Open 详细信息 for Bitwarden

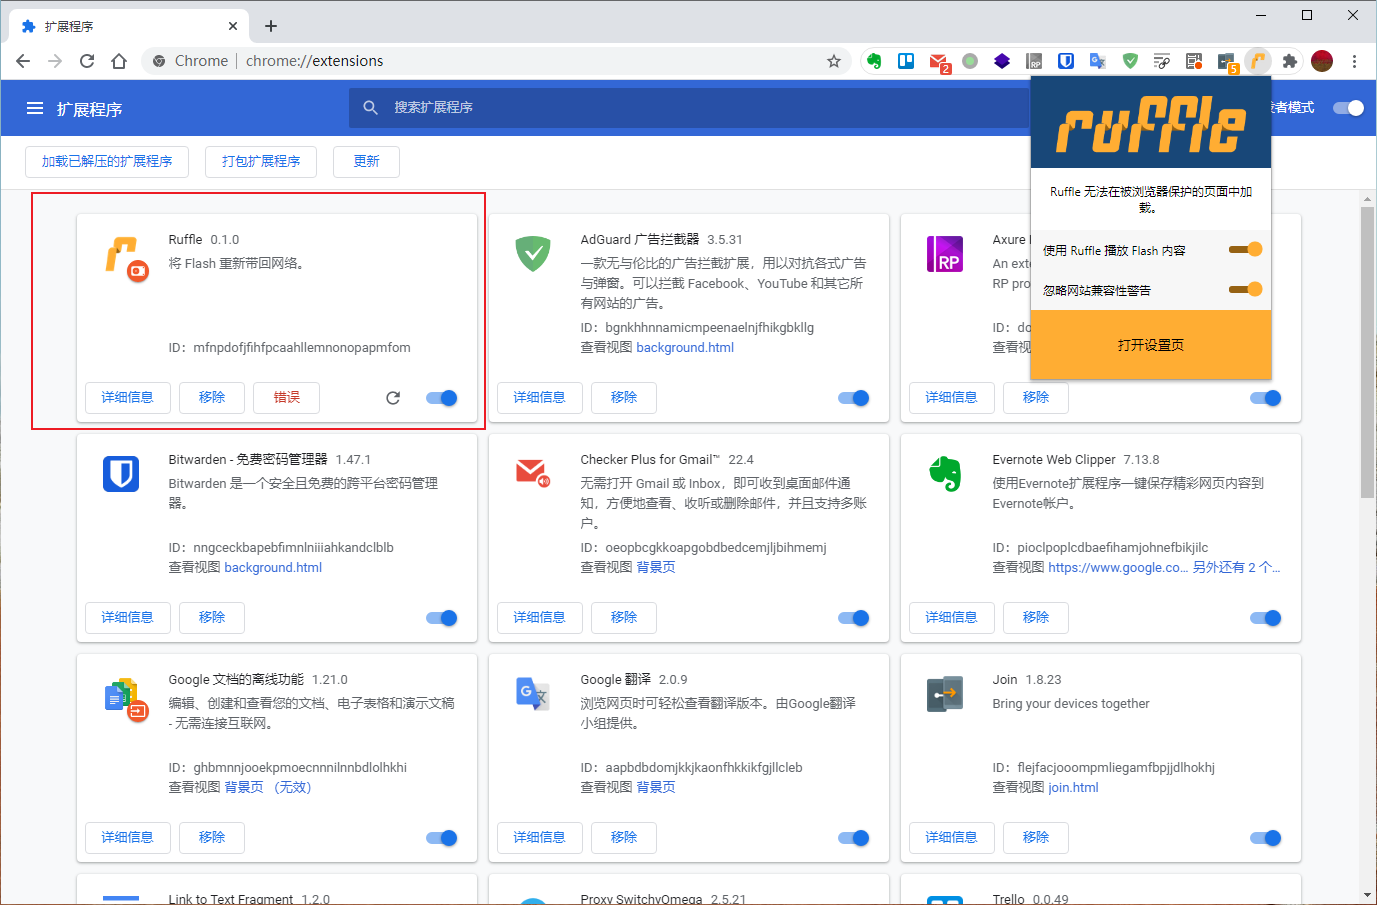tap(127, 617)
